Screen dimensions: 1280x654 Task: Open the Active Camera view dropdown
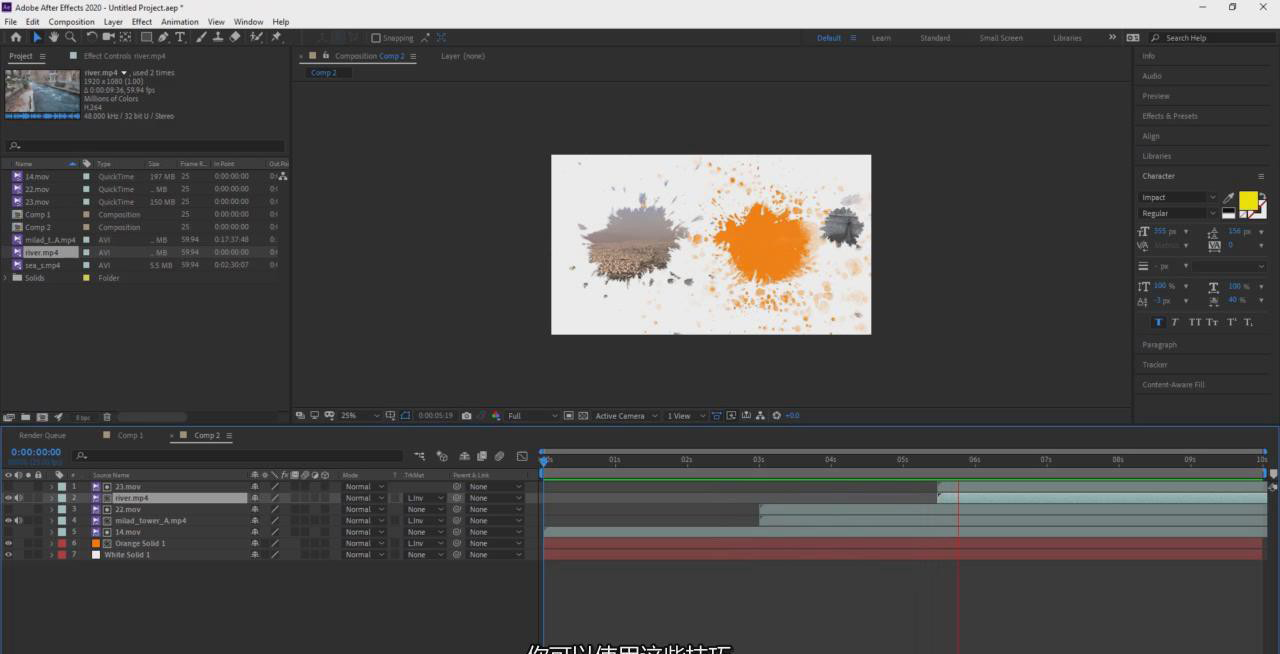627,416
